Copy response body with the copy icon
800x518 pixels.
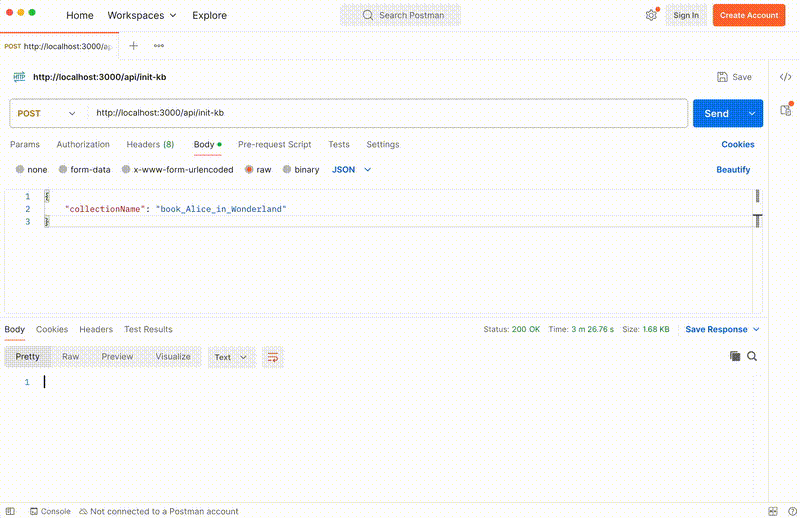pyautogui.click(x=735, y=356)
